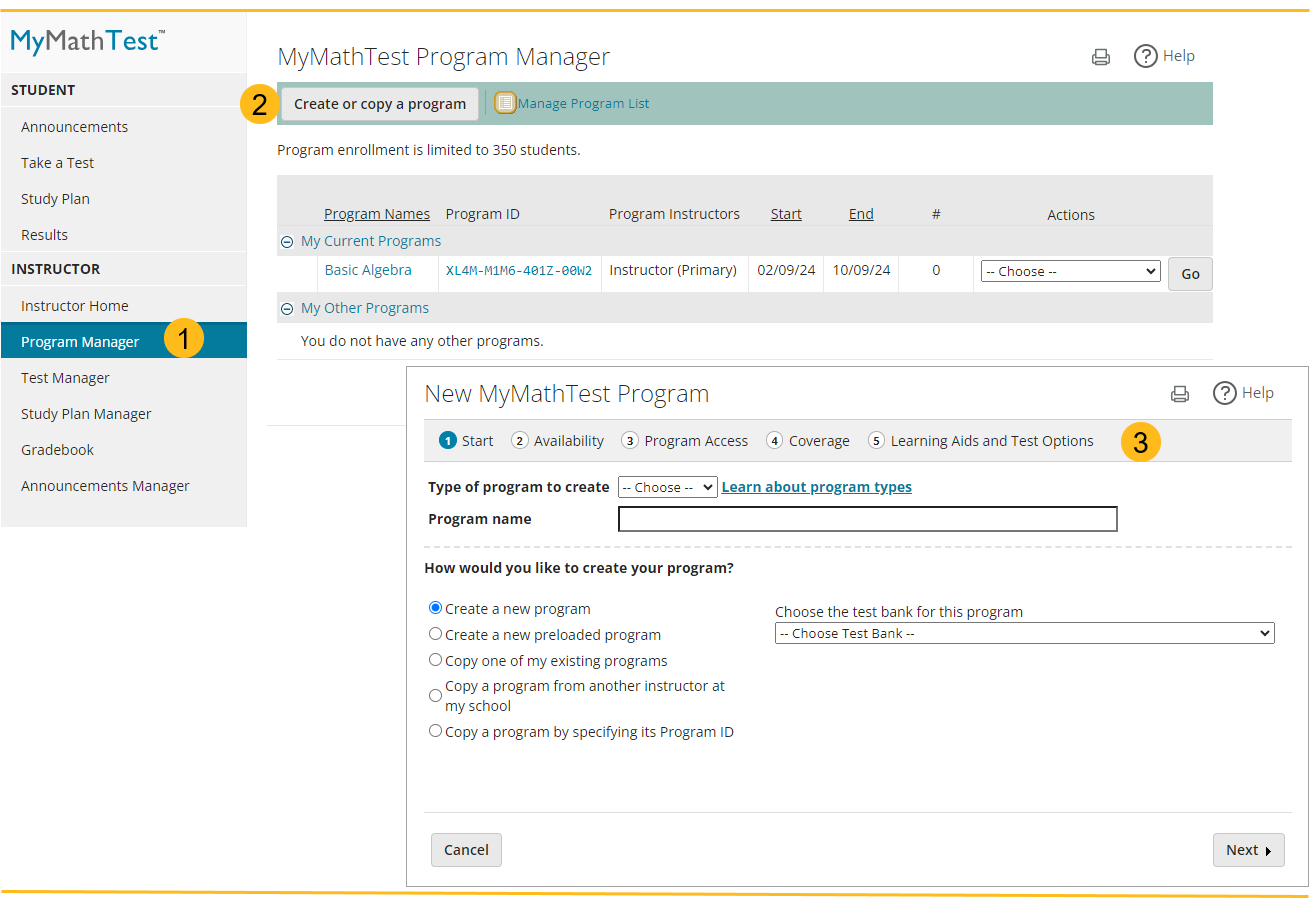Go to step 4 Coverage tab
Viewport: 1310px width, 905px height.
click(808, 441)
